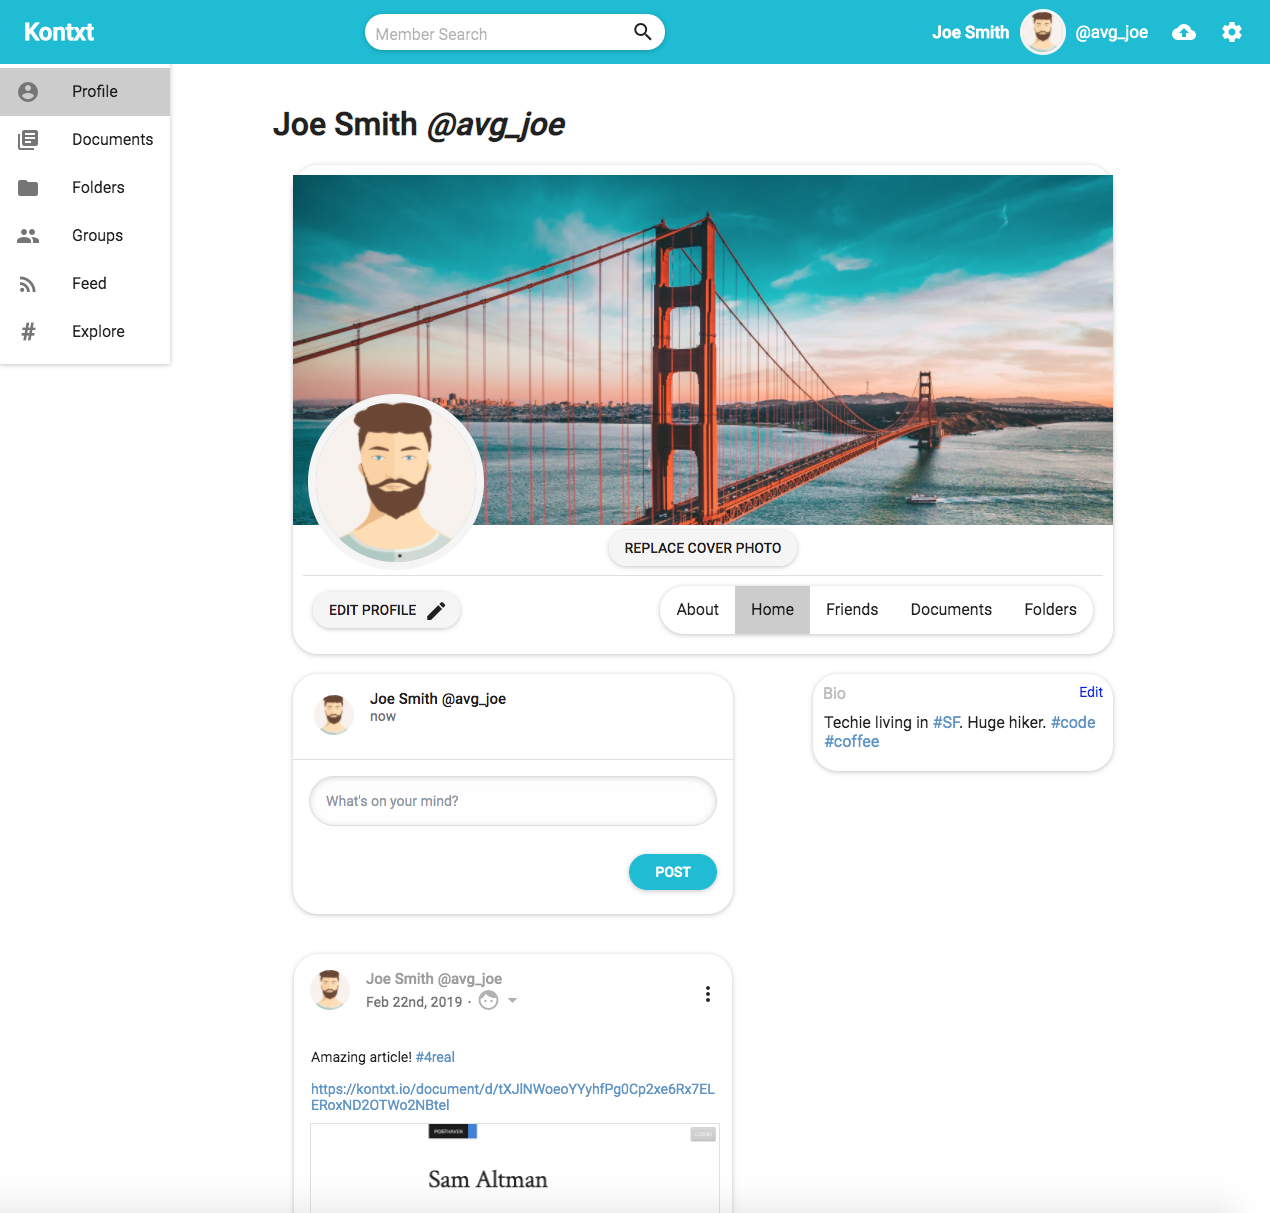Click the large profile avatar picture
The width and height of the screenshot is (1270, 1213).
point(396,482)
